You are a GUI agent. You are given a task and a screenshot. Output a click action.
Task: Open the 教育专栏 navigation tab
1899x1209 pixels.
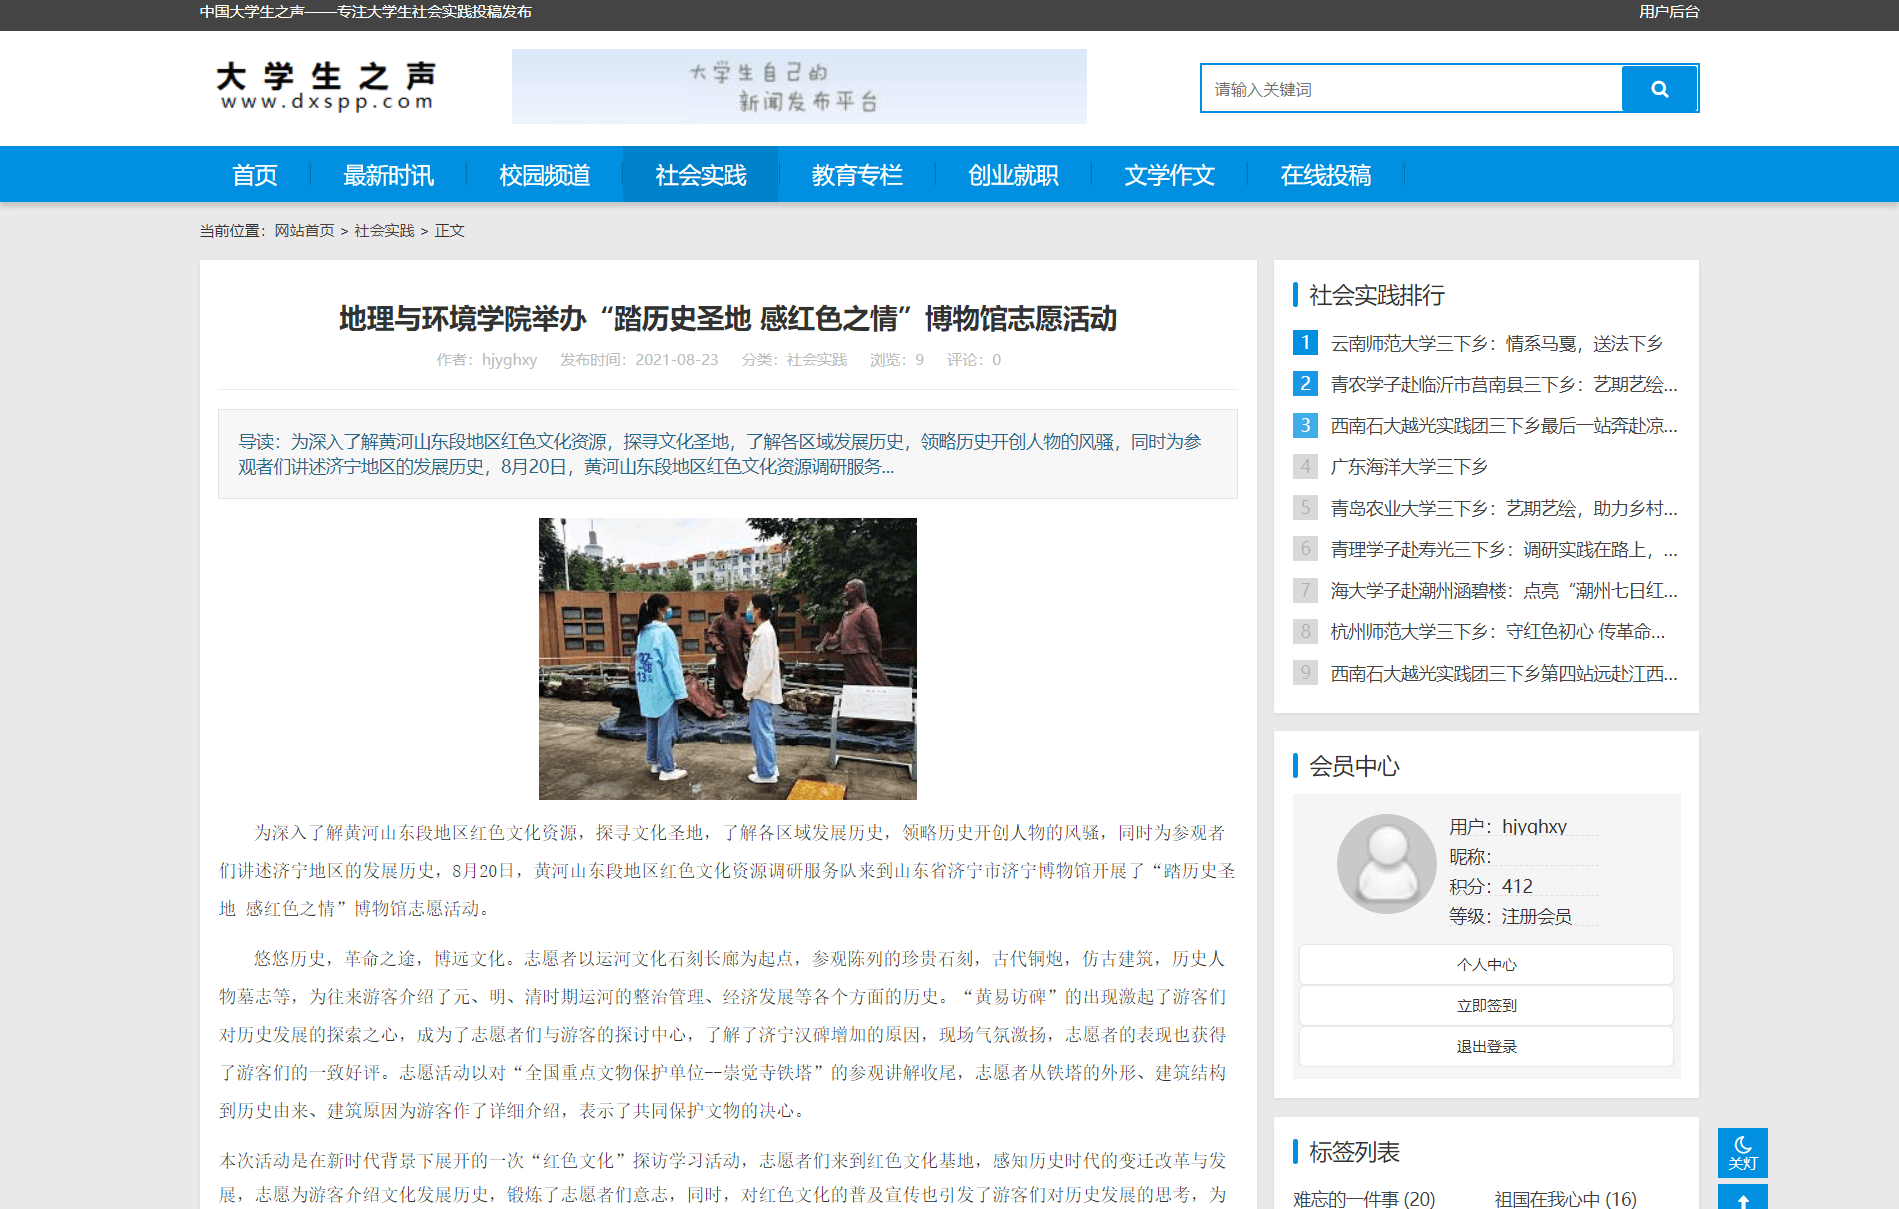pos(857,175)
